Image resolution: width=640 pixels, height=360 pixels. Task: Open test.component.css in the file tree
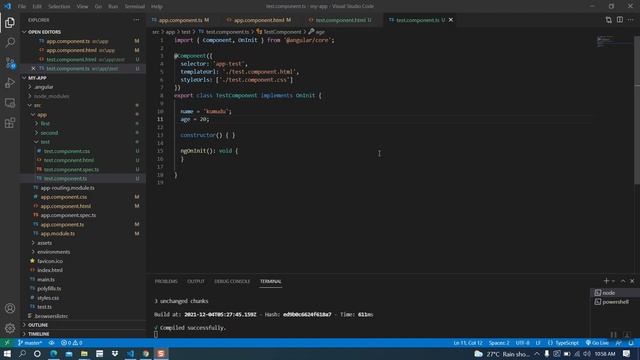click(x=67, y=151)
